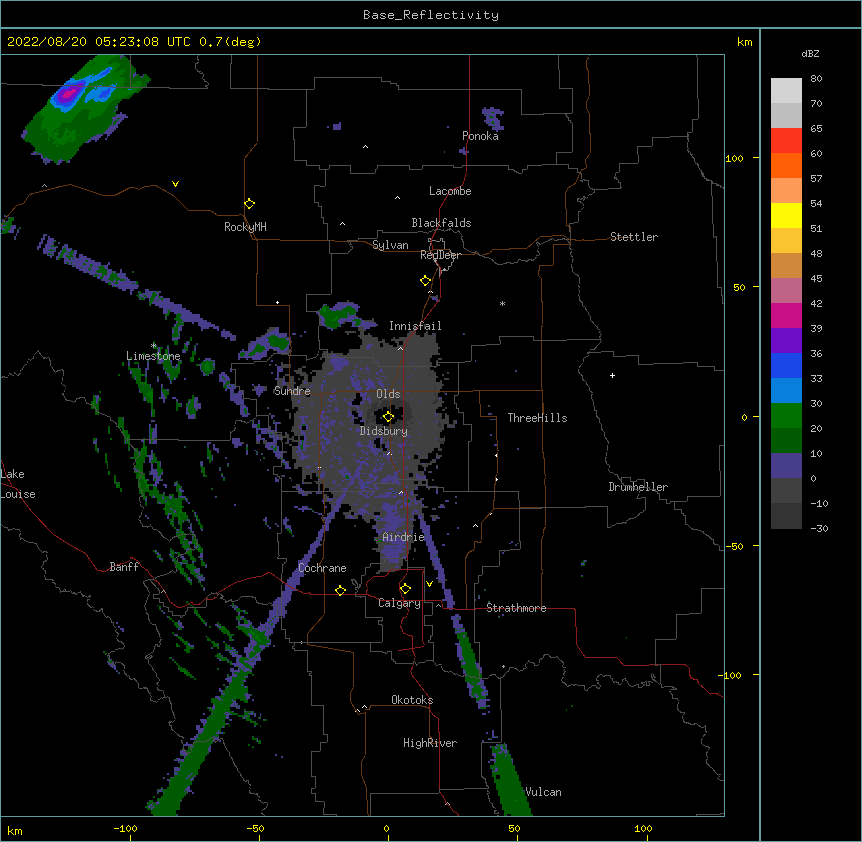This screenshot has width=862, height=842.
Task: Select the Limestone label
Action: [x=153, y=356]
